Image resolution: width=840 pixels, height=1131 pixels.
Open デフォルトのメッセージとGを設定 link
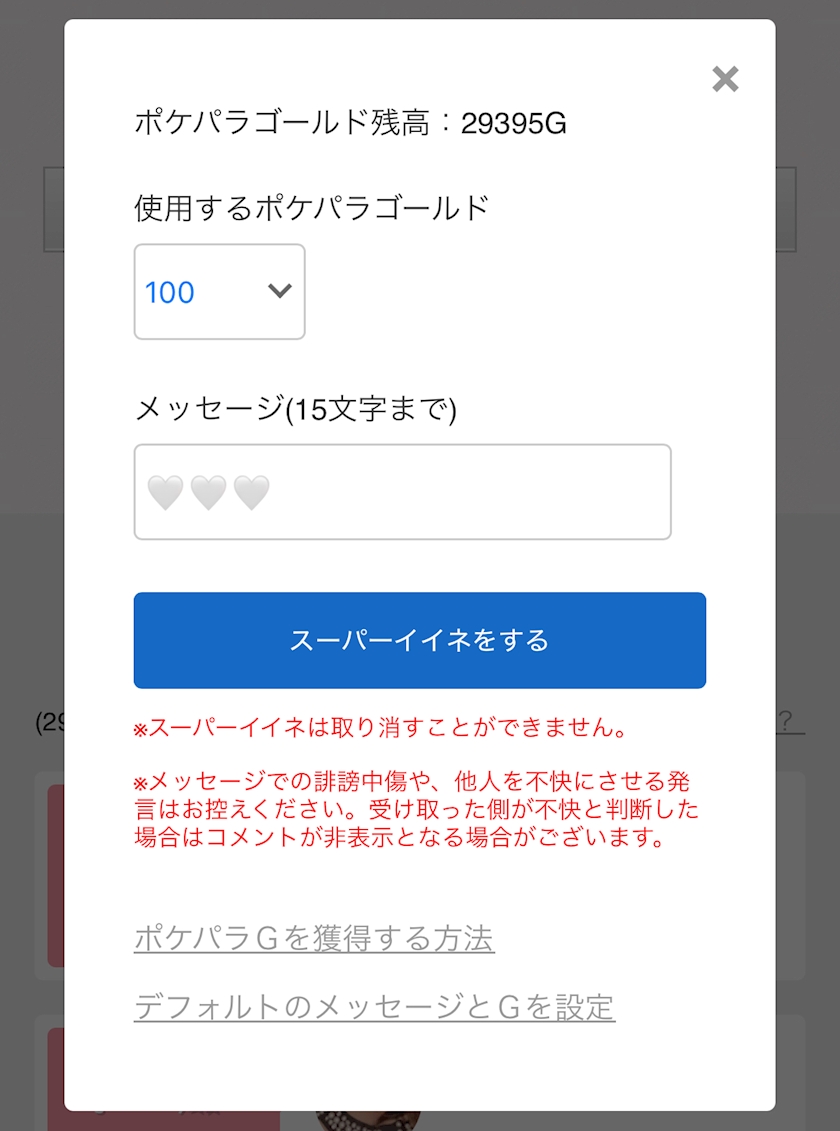[374, 1006]
